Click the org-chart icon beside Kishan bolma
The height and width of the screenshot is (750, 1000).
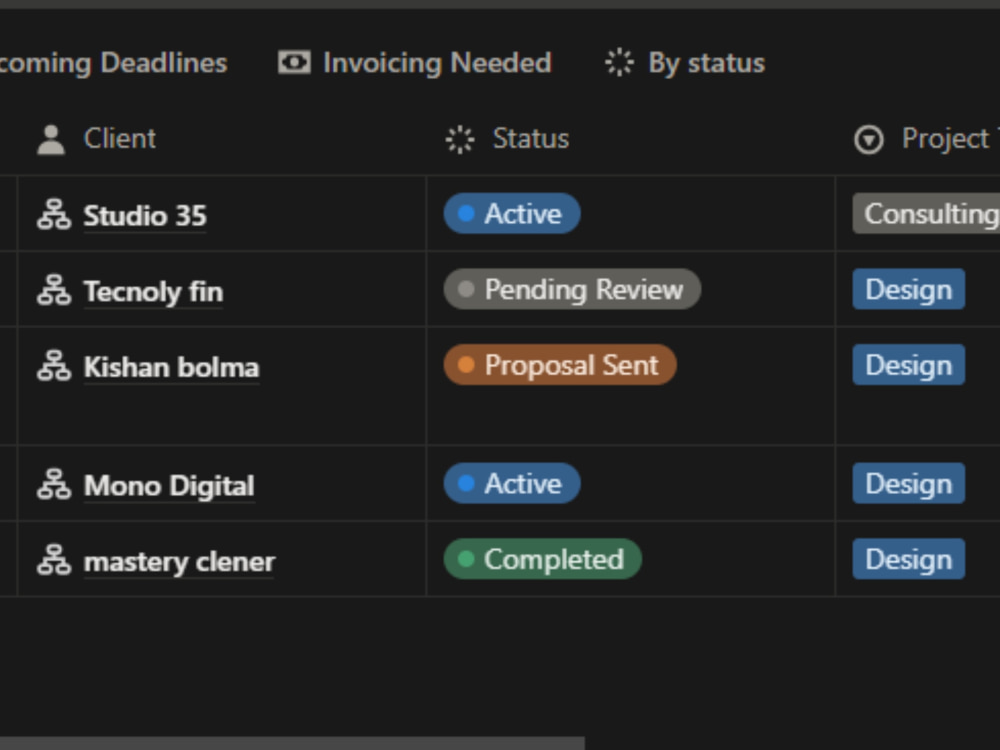(x=54, y=366)
